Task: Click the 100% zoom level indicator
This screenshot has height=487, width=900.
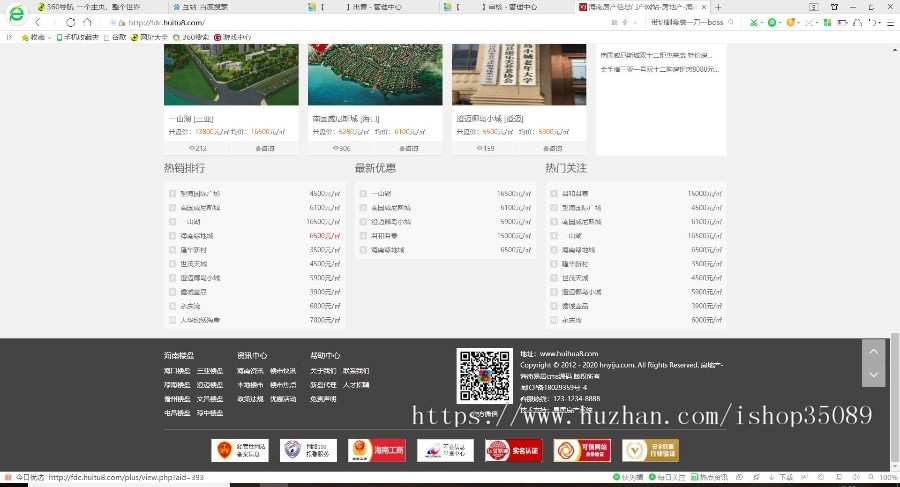Action: click(888, 477)
